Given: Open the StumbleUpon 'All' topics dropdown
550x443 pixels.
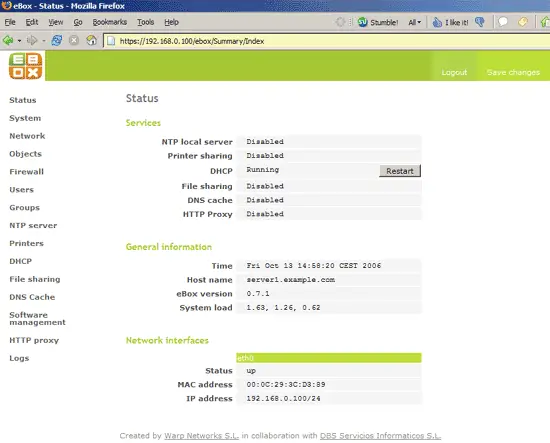Looking at the screenshot, I should 414,22.
